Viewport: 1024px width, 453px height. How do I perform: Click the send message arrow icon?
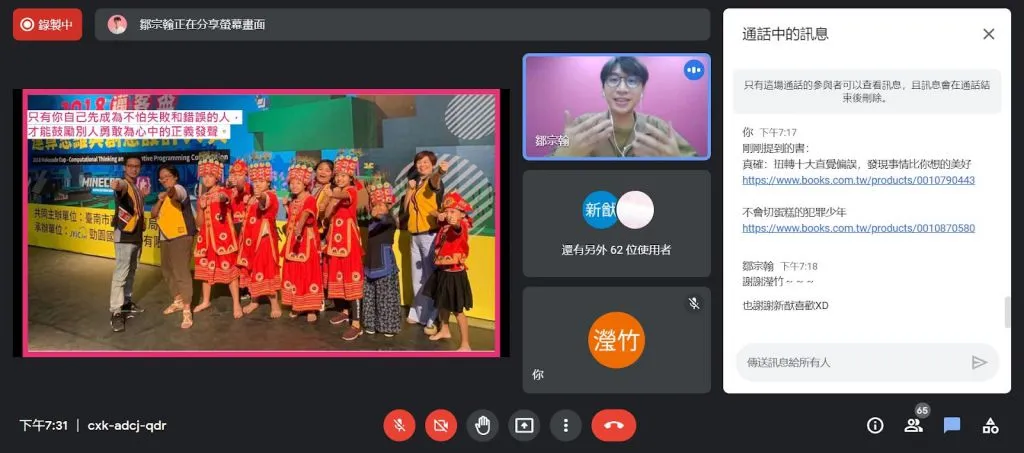[979, 362]
